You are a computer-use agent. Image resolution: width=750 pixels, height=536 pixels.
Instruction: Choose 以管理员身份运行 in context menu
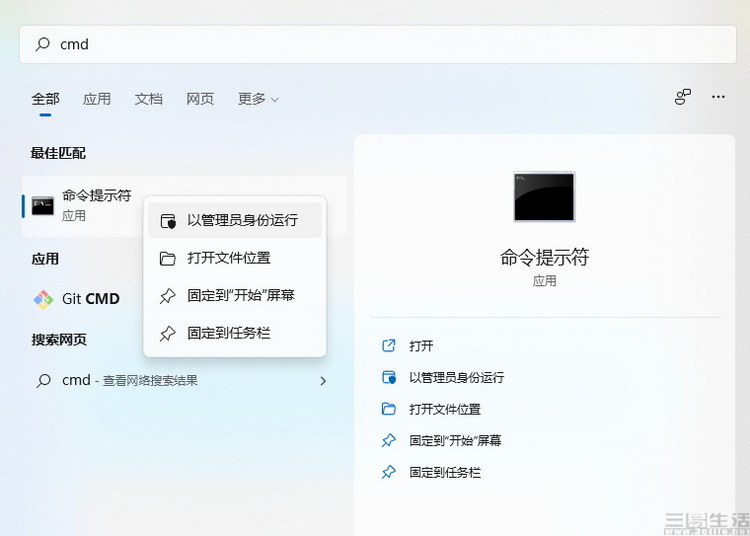click(x=235, y=220)
